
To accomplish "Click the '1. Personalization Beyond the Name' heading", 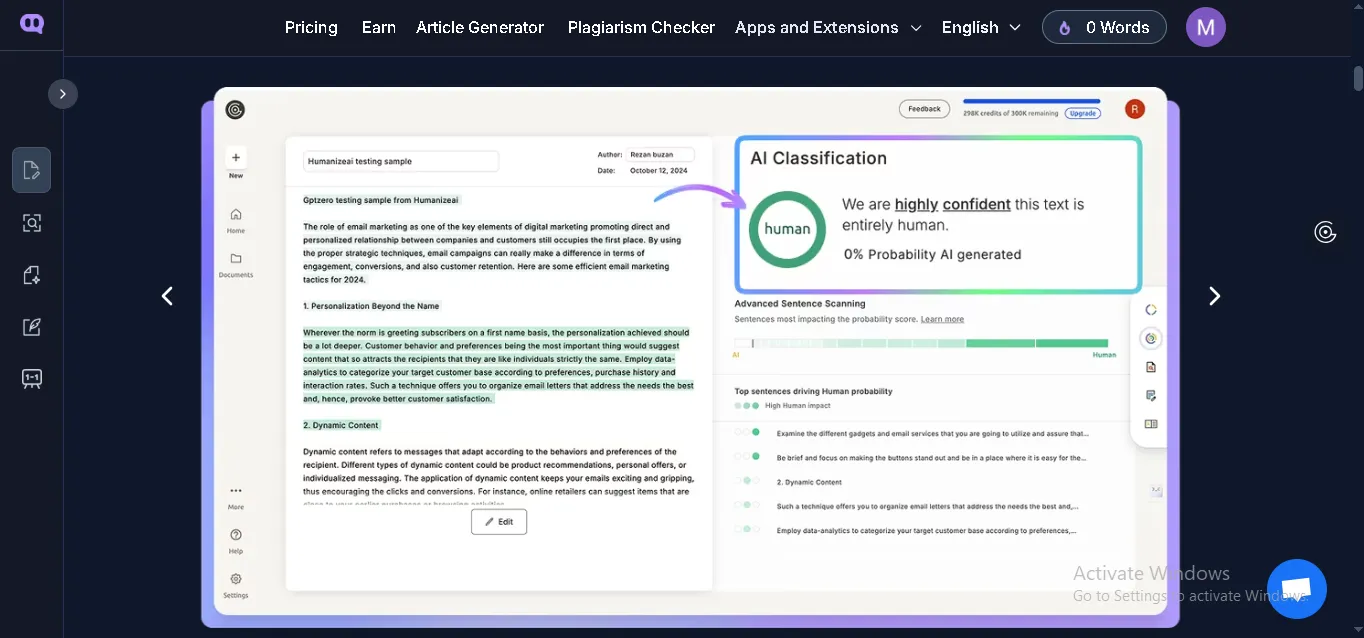I will click(371, 306).
